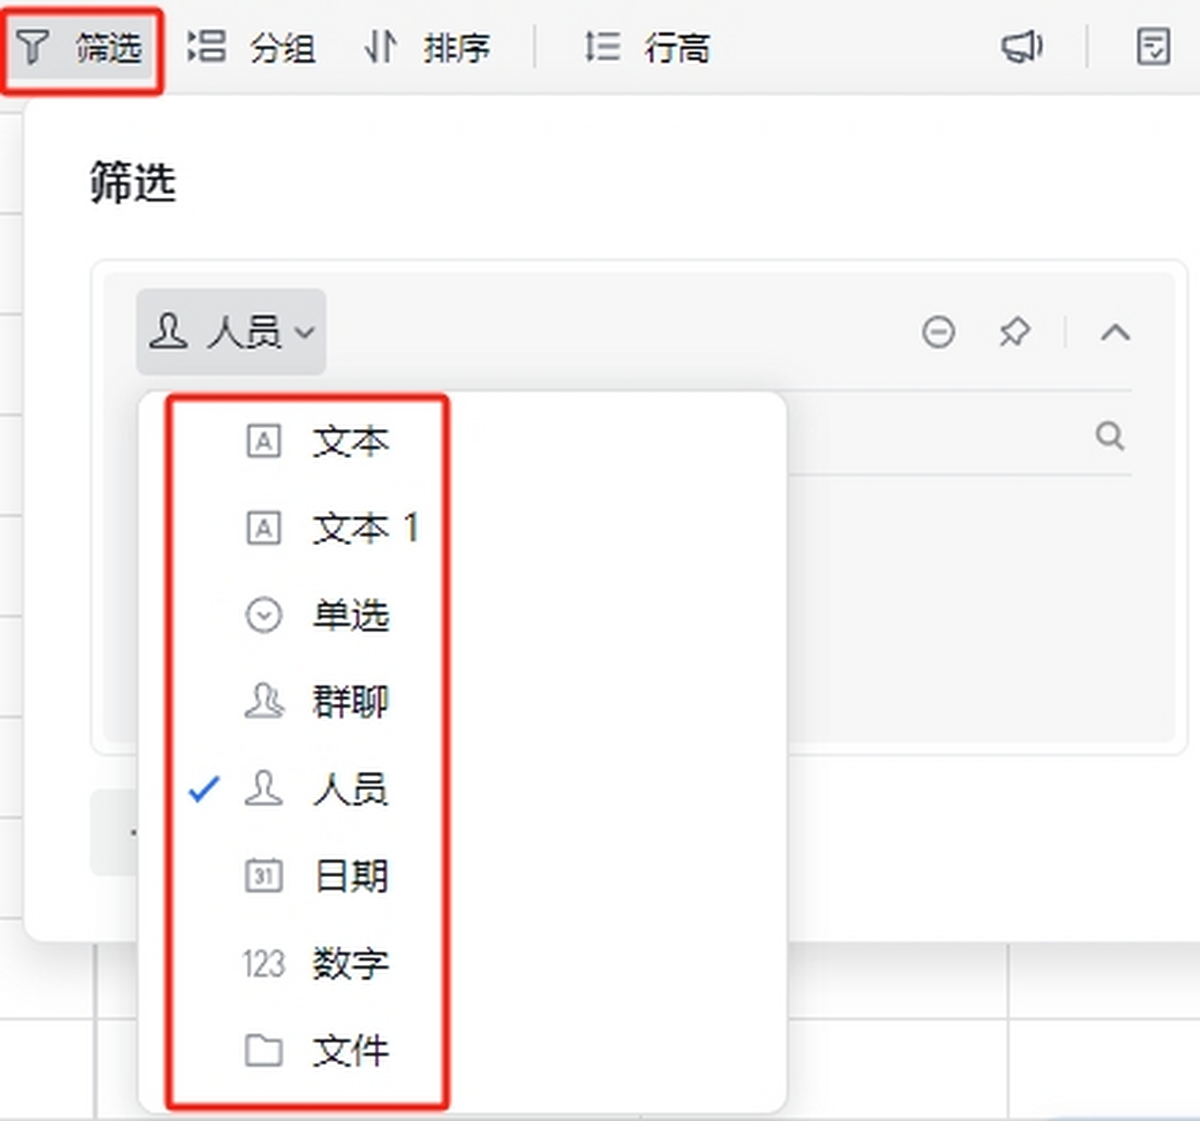Viewport: 1200px width, 1121px height.
Task: Pick the 数字 field option
Action: coord(462,963)
